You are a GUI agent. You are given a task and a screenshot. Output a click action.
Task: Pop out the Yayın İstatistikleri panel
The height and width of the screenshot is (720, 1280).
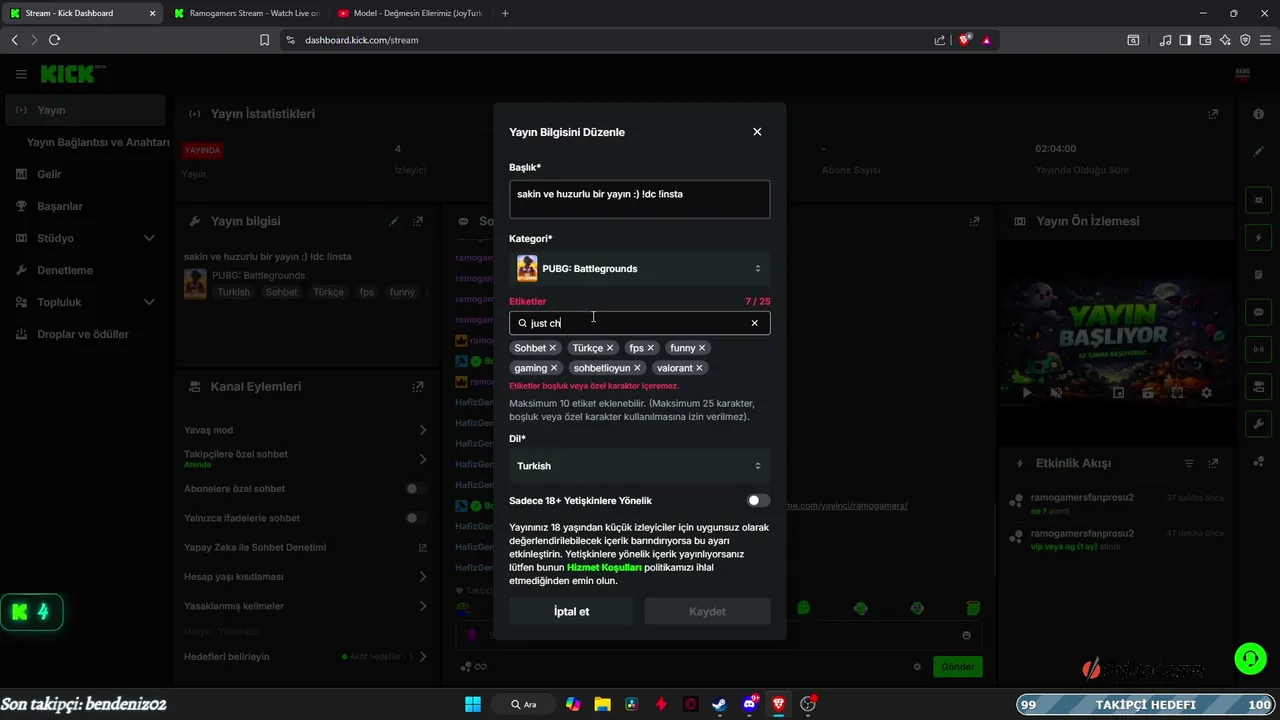click(x=1214, y=114)
